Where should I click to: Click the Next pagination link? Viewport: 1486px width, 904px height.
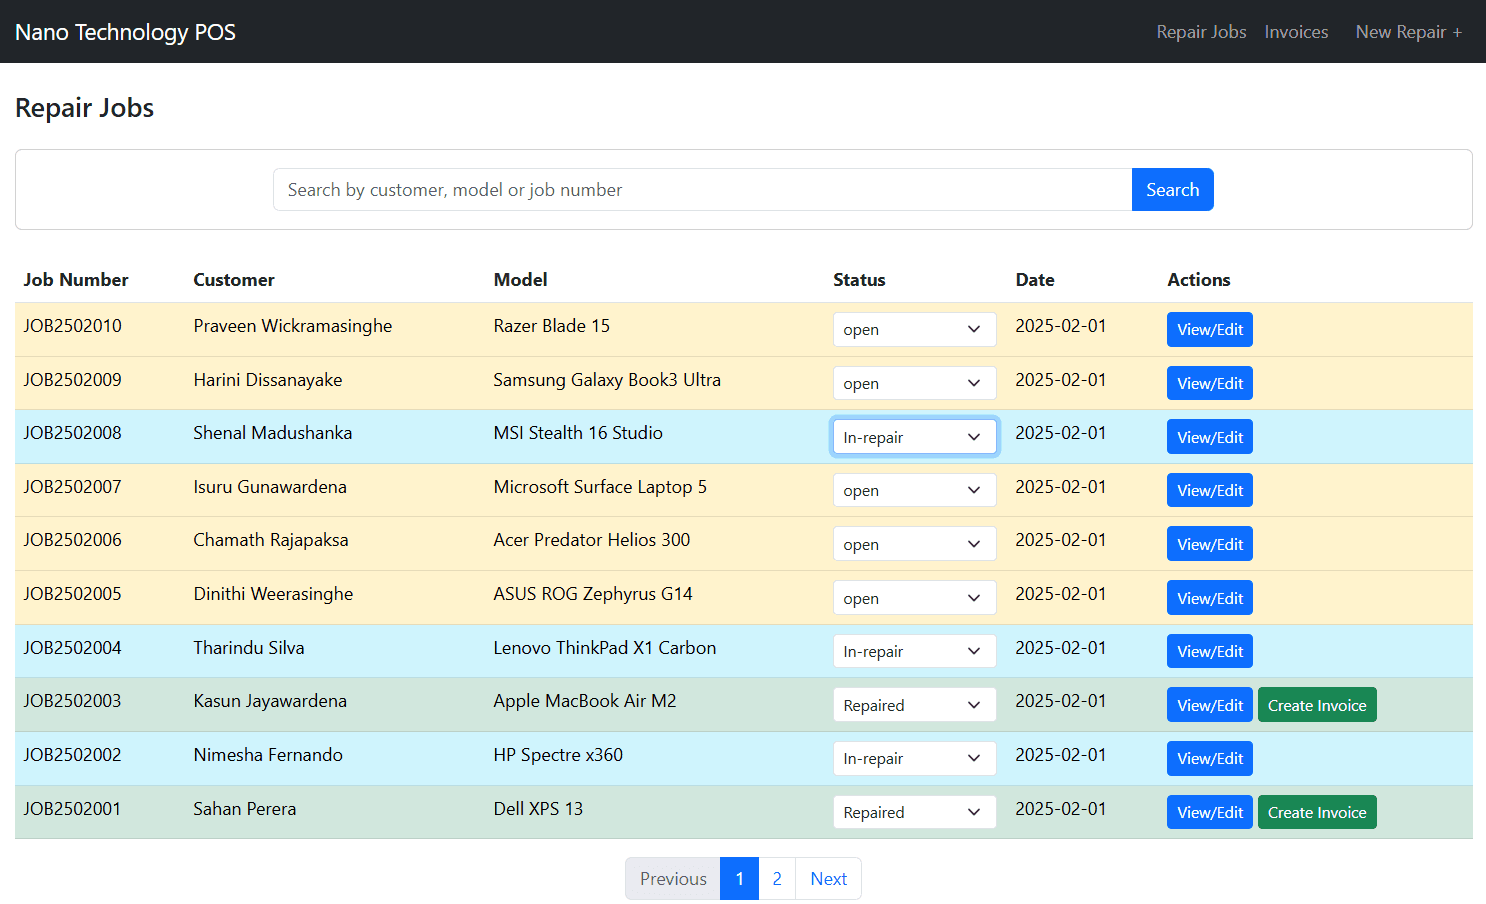coord(828,879)
